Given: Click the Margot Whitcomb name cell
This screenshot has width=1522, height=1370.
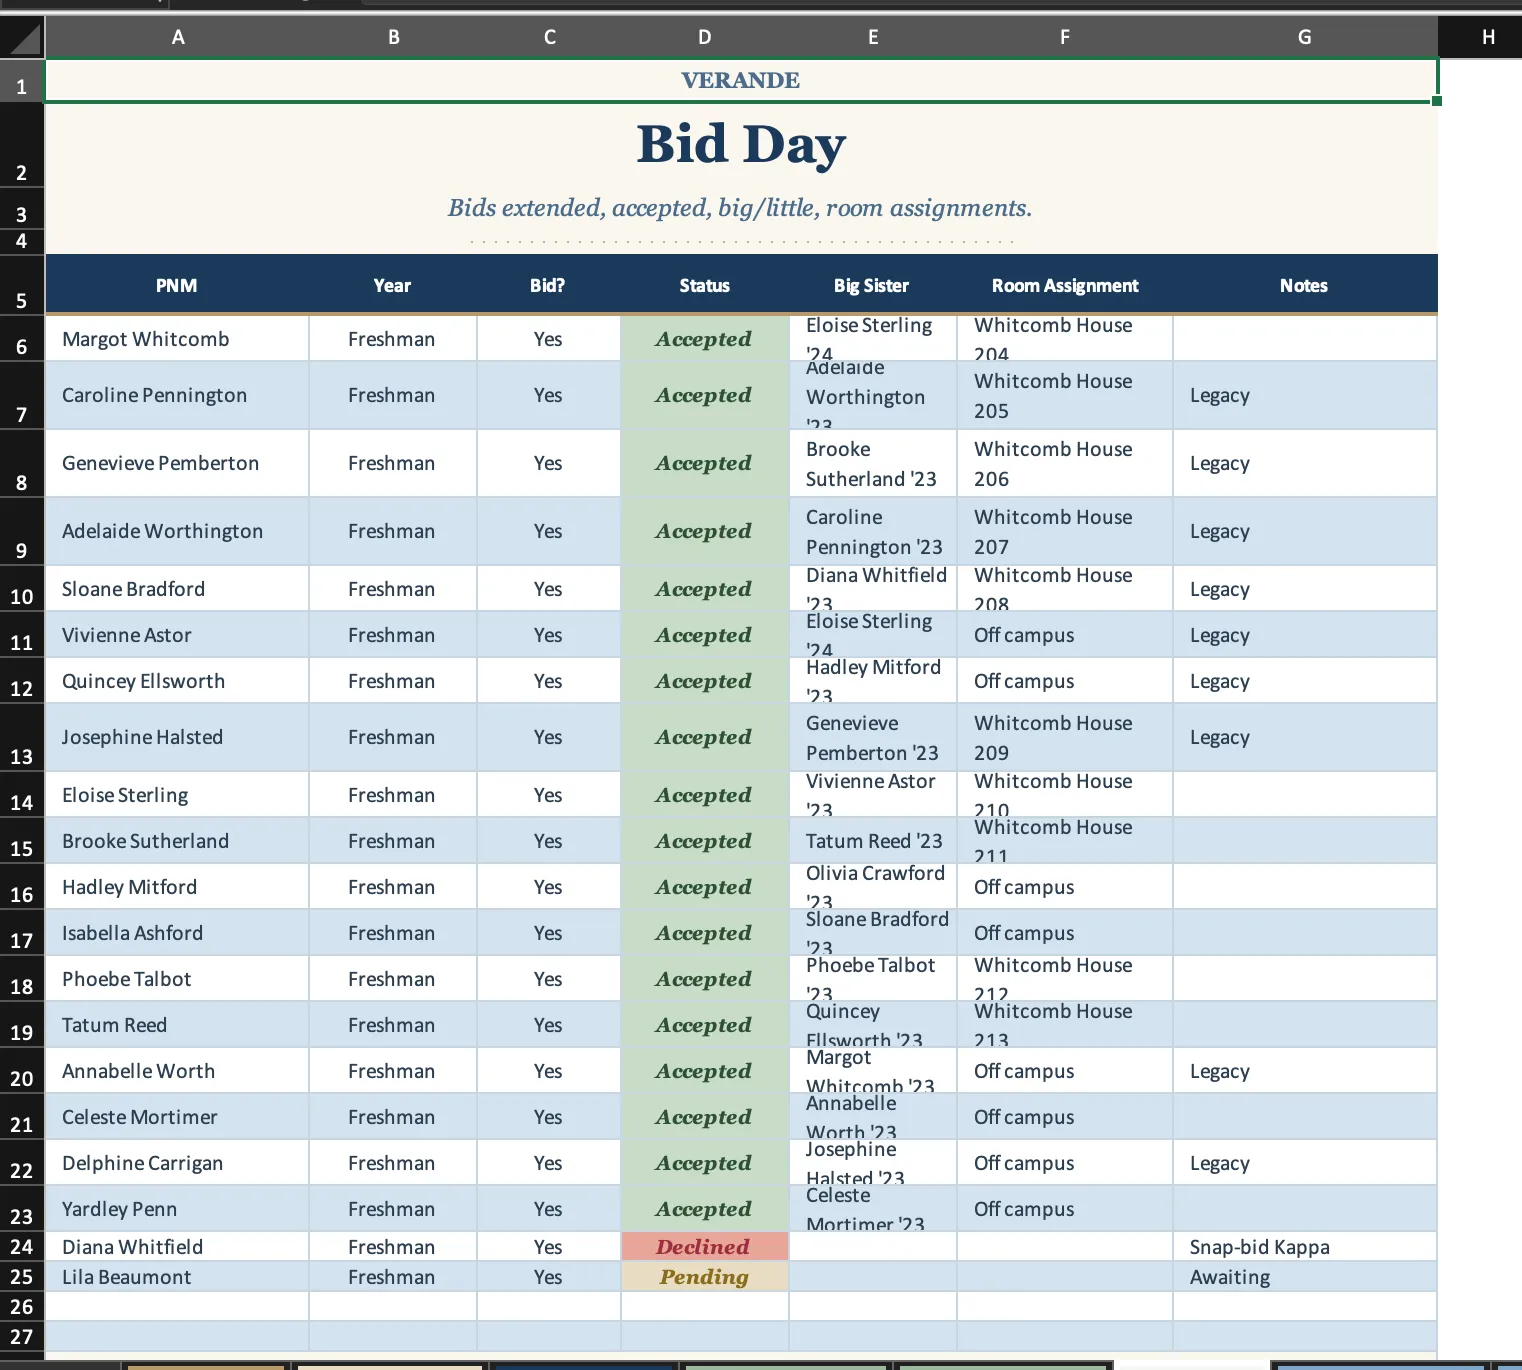Looking at the screenshot, I should tap(177, 339).
